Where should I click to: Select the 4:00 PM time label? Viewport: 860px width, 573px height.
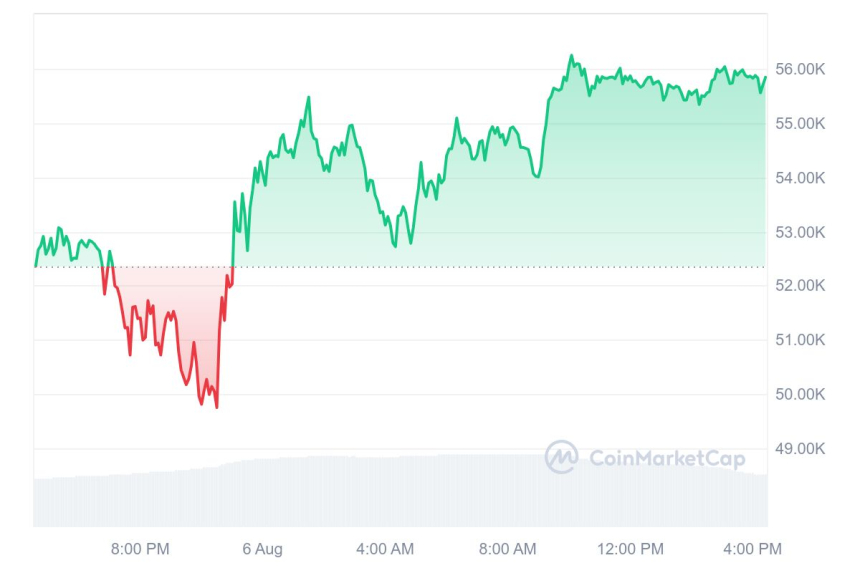[x=752, y=548]
